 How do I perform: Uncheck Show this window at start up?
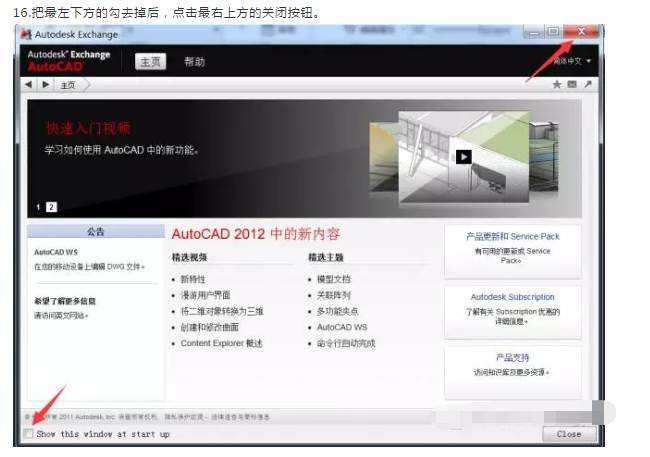[29, 434]
